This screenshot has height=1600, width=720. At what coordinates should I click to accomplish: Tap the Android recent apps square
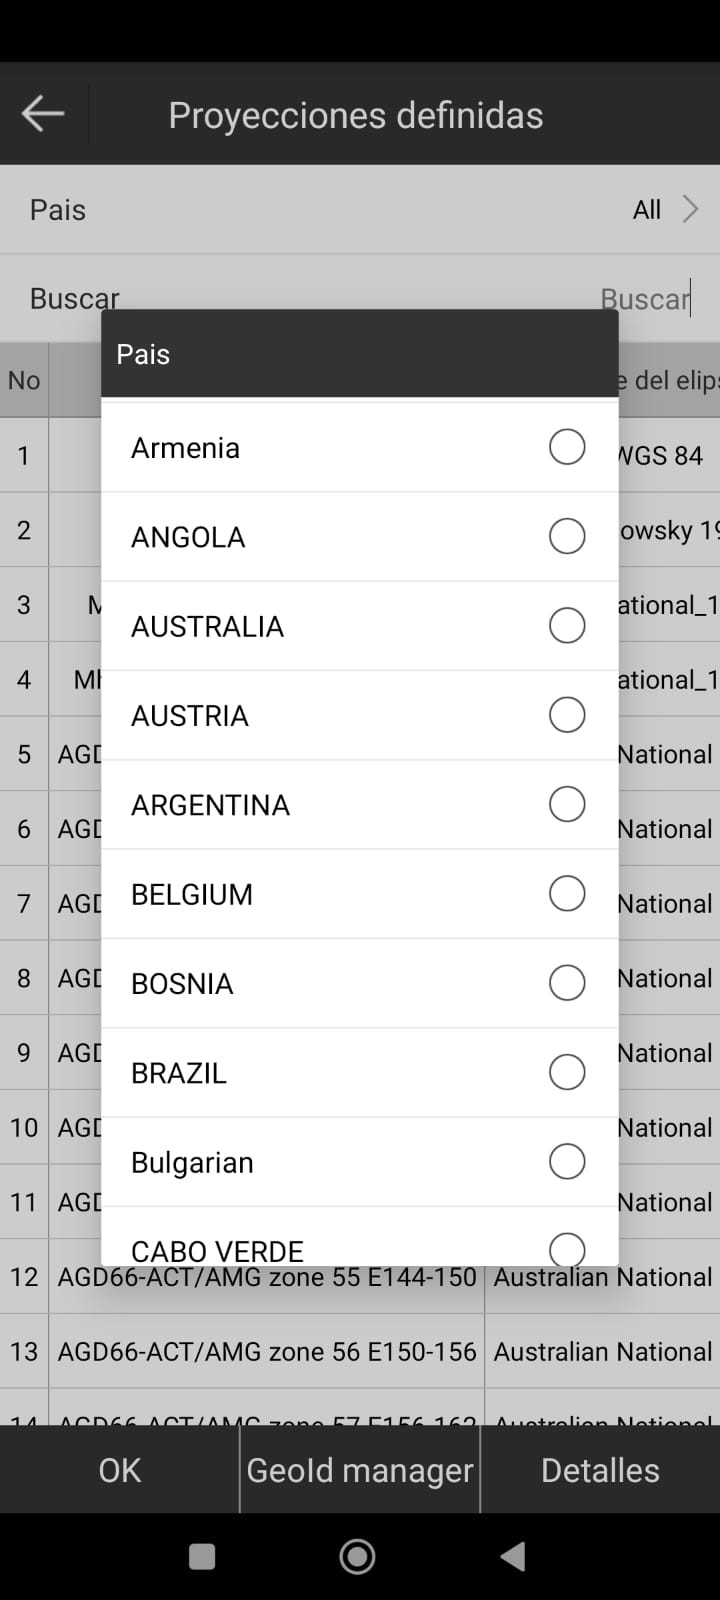[x=202, y=1556]
